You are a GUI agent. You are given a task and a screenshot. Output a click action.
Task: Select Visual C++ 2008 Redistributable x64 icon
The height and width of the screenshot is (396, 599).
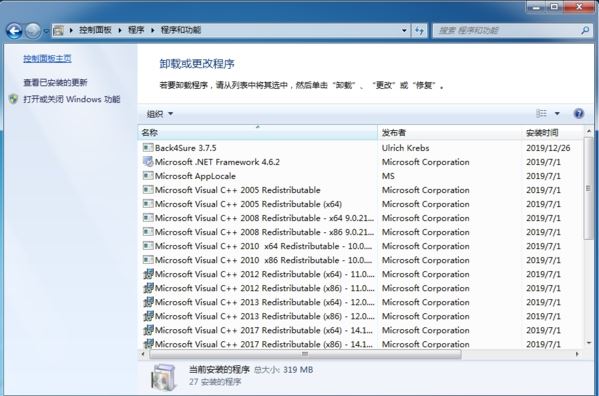148,218
